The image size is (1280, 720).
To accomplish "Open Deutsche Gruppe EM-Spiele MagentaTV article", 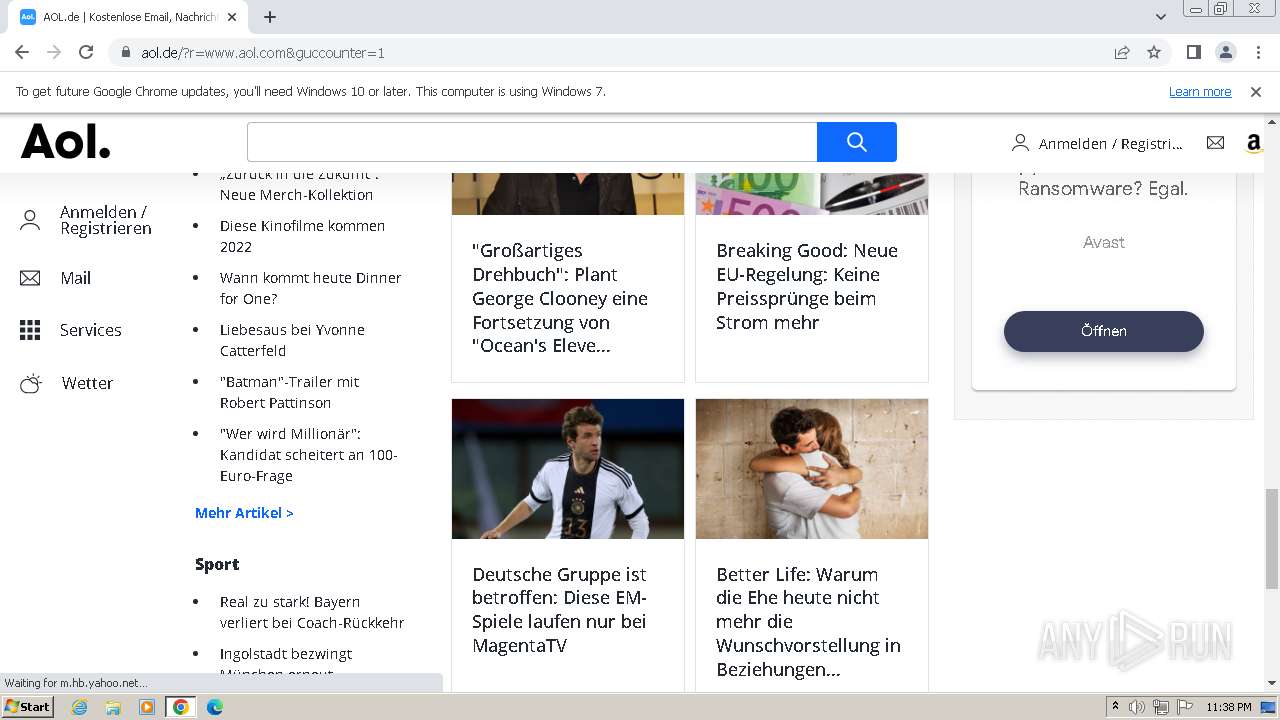I will [560, 610].
